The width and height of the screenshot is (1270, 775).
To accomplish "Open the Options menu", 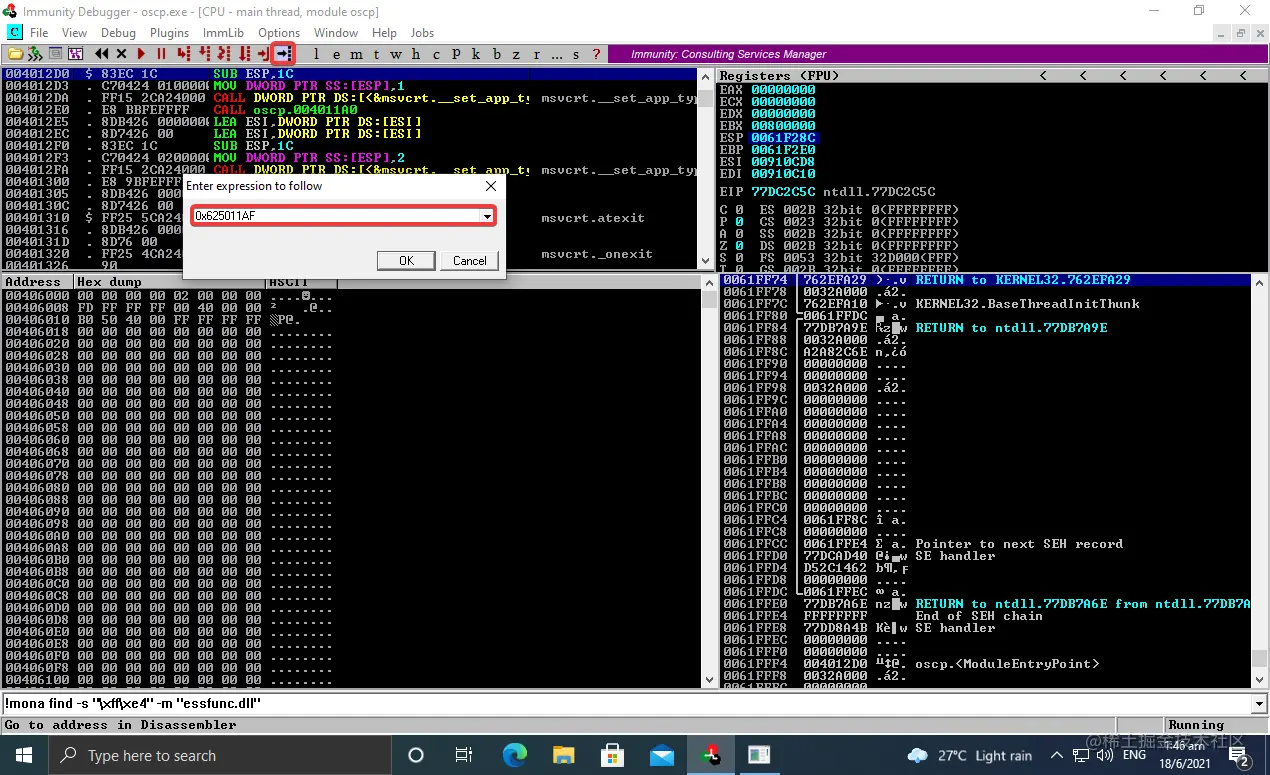I will pyautogui.click(x=279, y=33).
